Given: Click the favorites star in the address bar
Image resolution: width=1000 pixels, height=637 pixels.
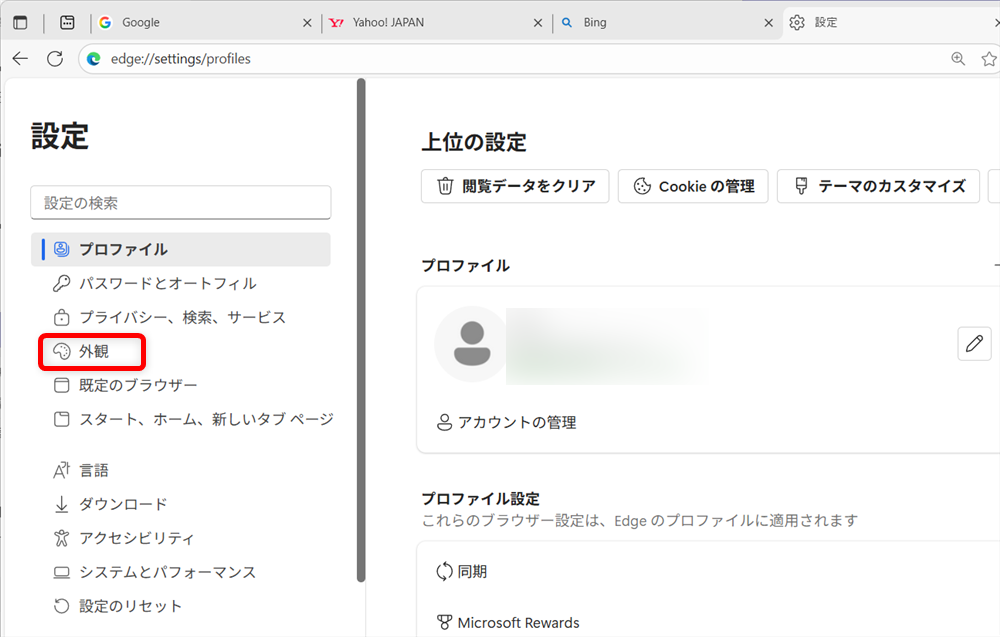Looking at the screenshot, I should tap(988, 58).
